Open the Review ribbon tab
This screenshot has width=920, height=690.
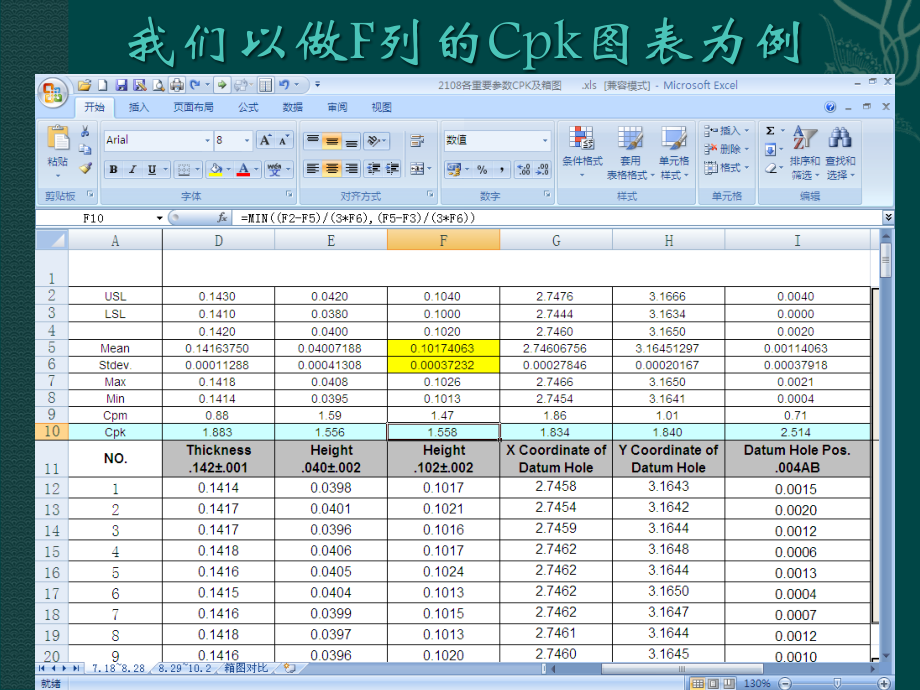point(337,107)
